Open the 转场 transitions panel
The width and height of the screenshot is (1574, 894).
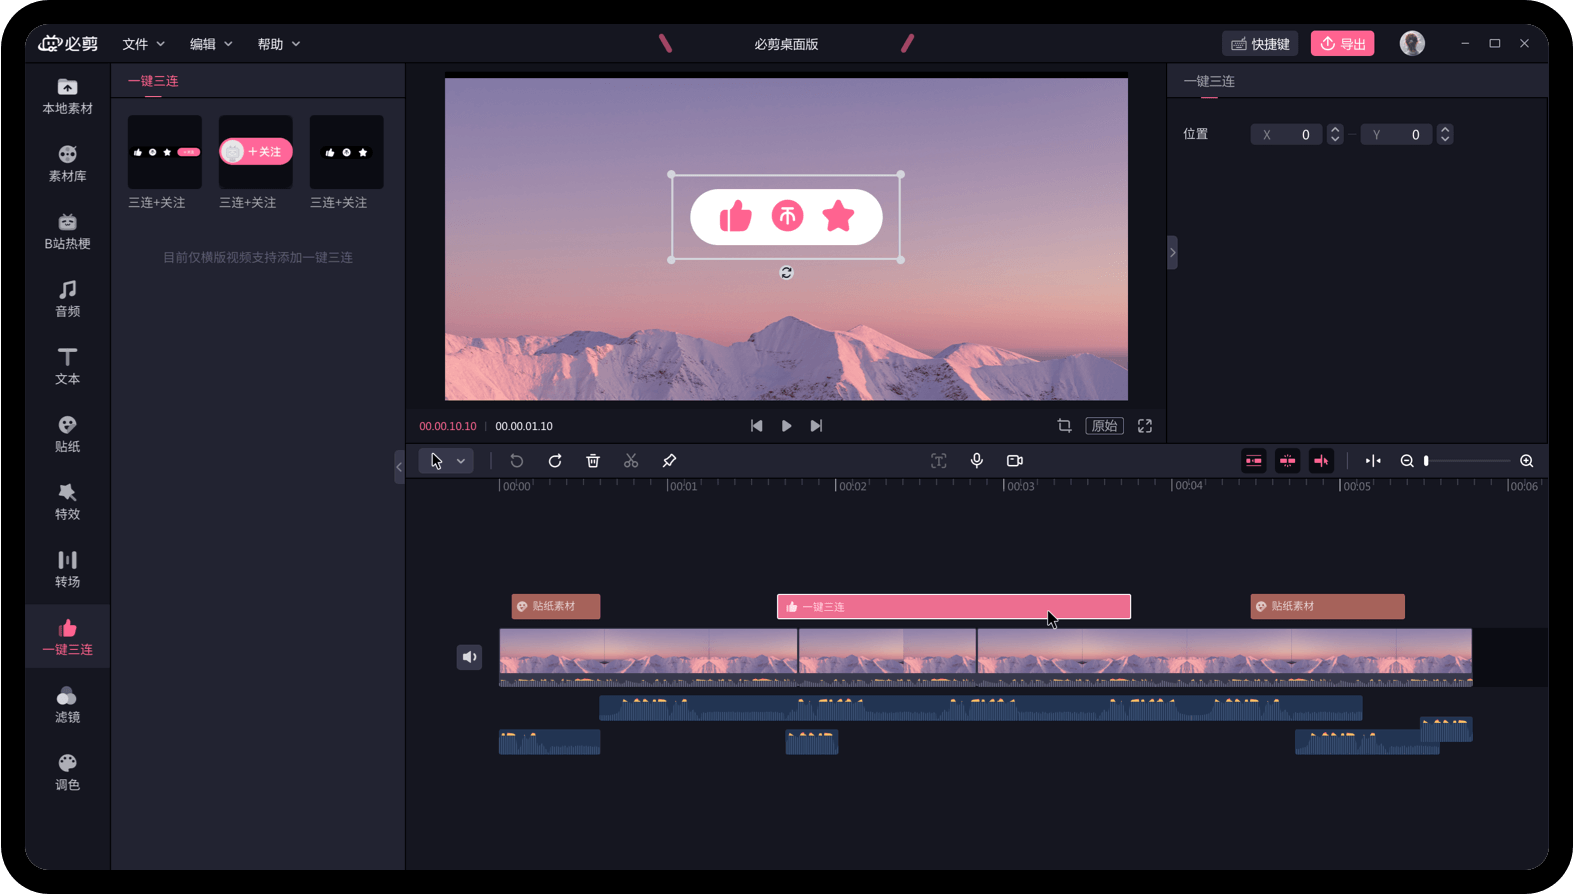[x=67, y=568]
